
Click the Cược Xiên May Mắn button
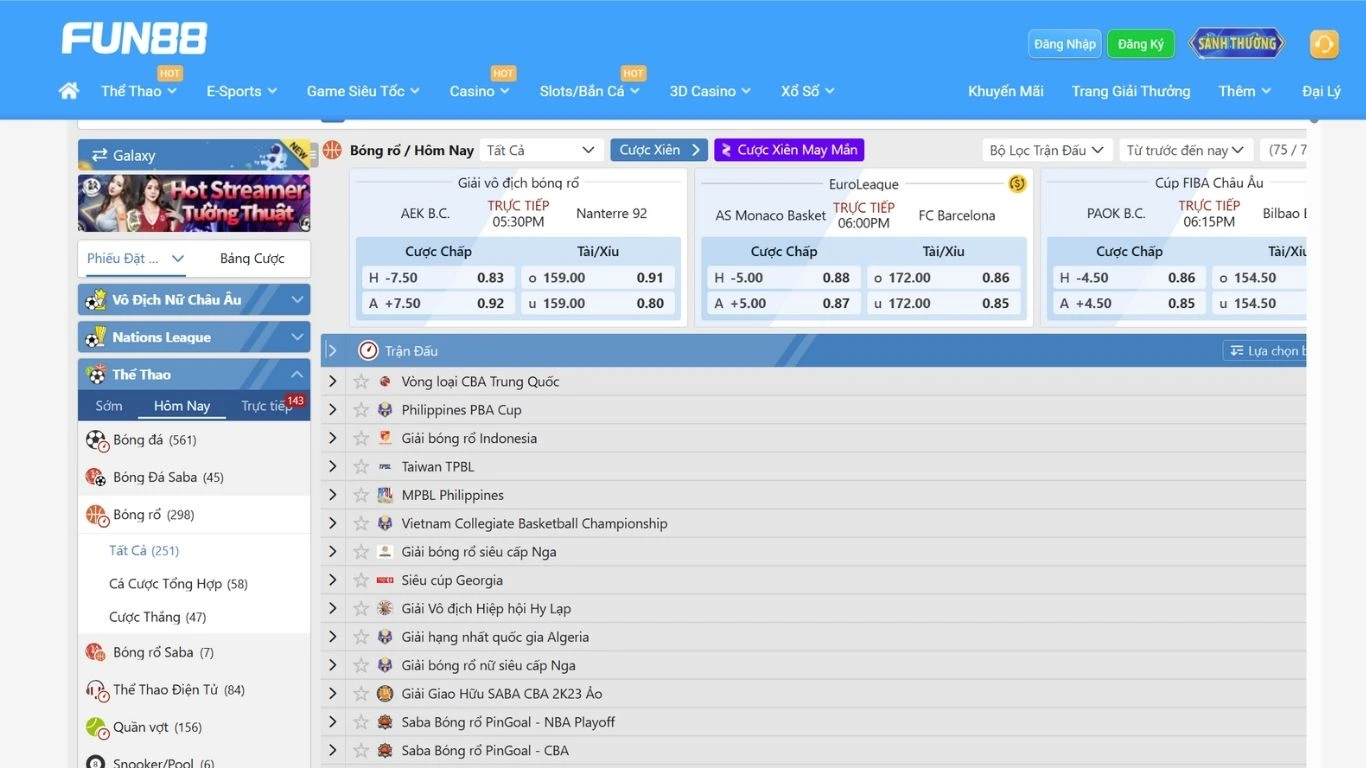(788, 149)
